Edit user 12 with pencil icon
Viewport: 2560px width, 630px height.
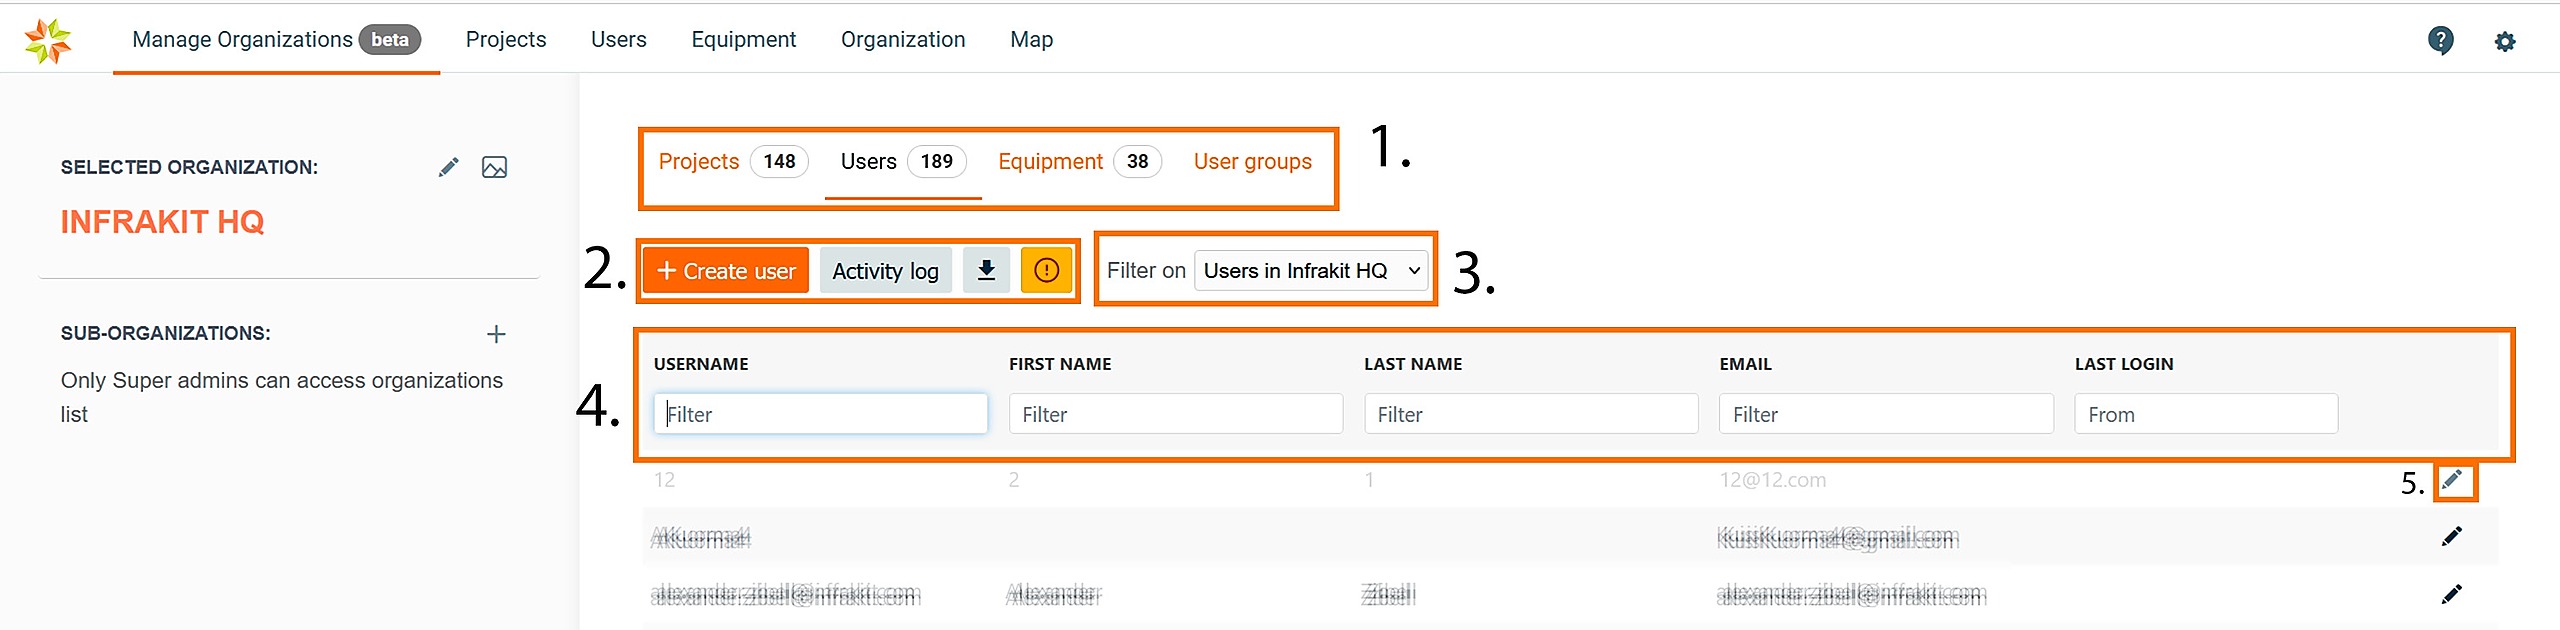[2452, 480]
